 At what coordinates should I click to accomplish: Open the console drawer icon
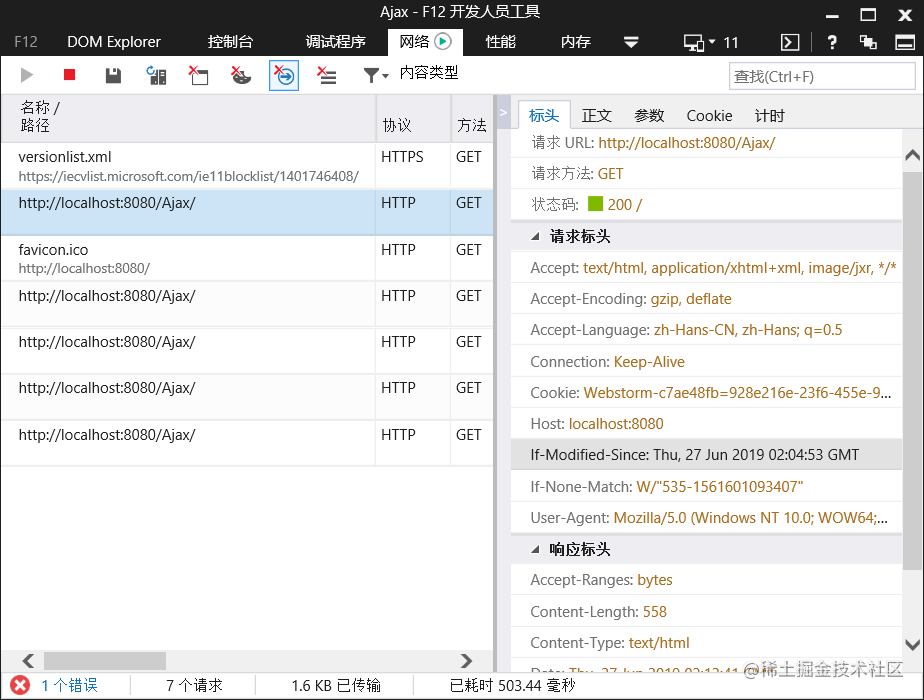789,42
